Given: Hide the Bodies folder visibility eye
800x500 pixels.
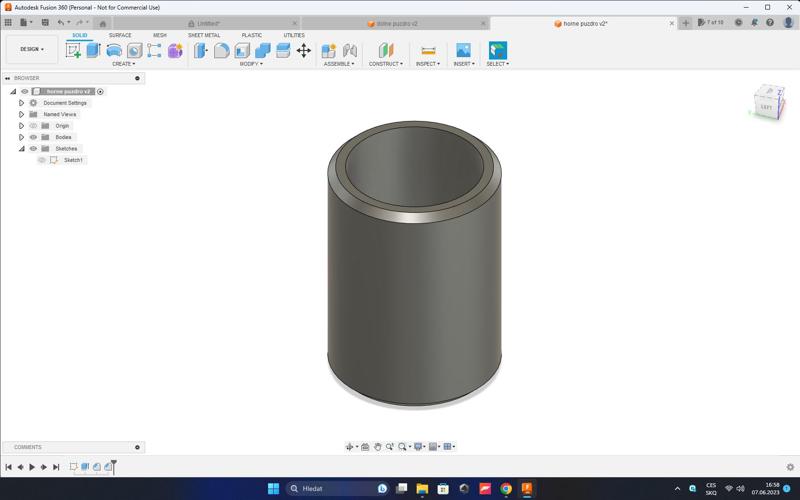Looking at the screenshot, I should (x=33, y=137).
